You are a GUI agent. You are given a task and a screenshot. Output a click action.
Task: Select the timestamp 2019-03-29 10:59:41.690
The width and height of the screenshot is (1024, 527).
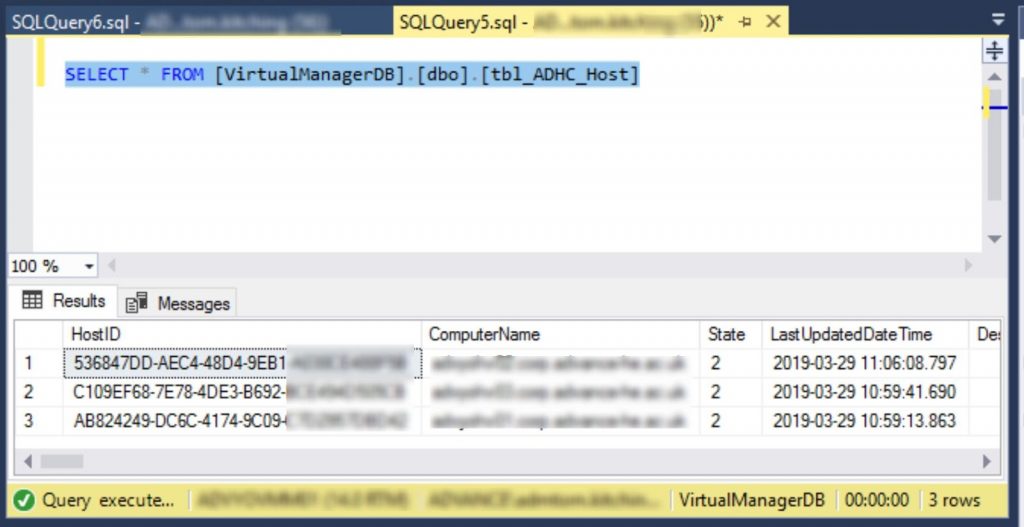tap(865, 392)
